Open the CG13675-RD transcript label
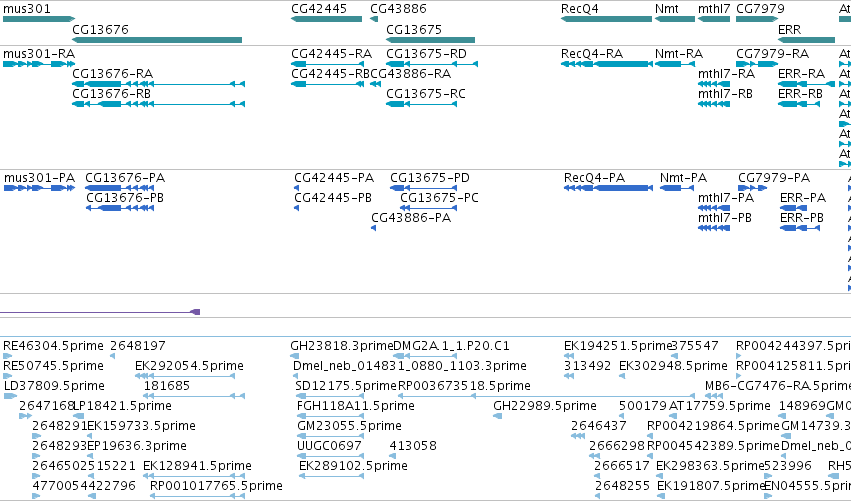The width and height of the screenshot is (851, 501). [426, 54]
